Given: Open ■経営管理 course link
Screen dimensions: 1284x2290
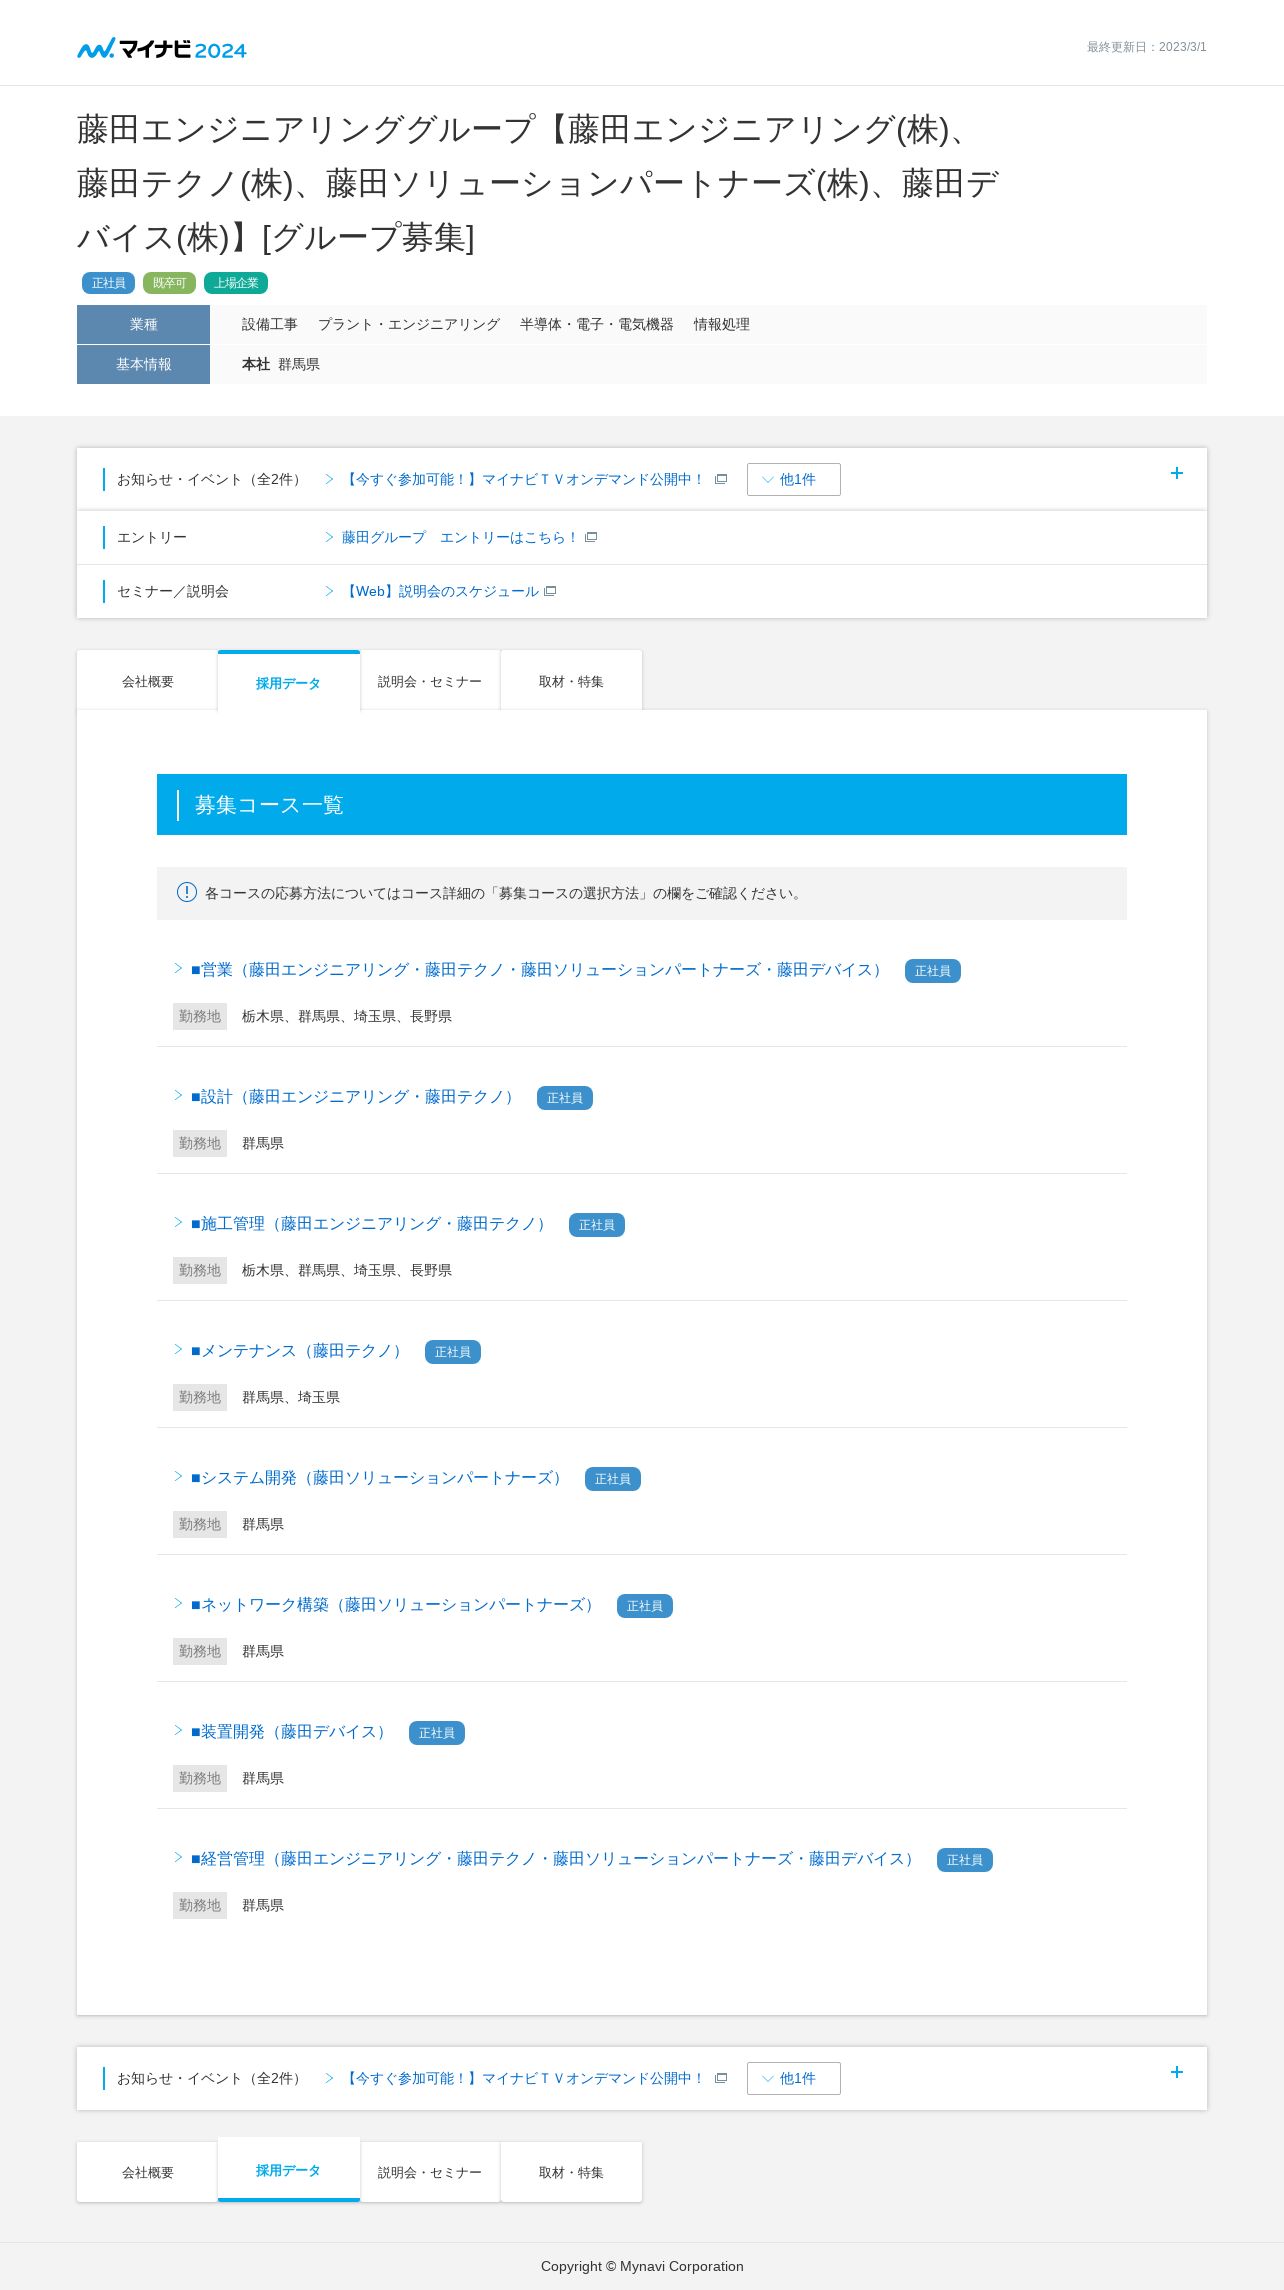Looking at the screenshot, I should coord(554,1859).
